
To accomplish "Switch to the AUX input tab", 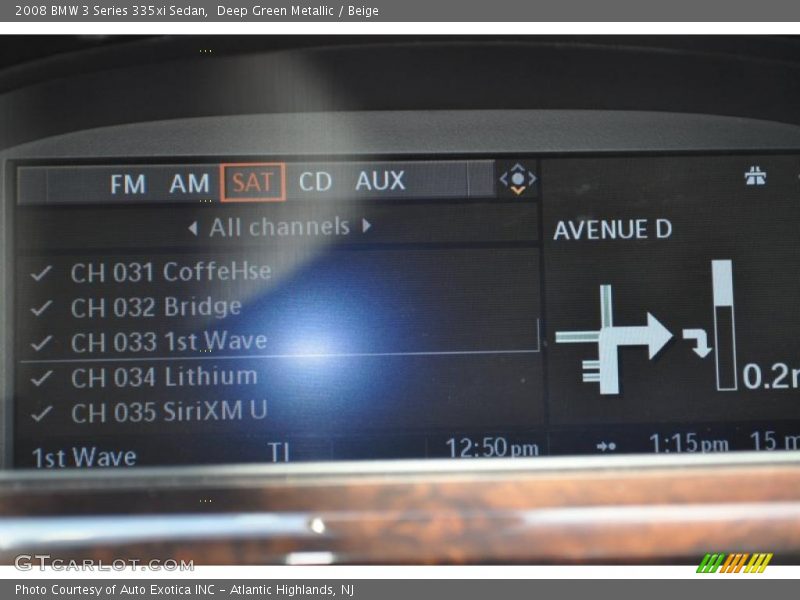I will (x=380, y=181).
